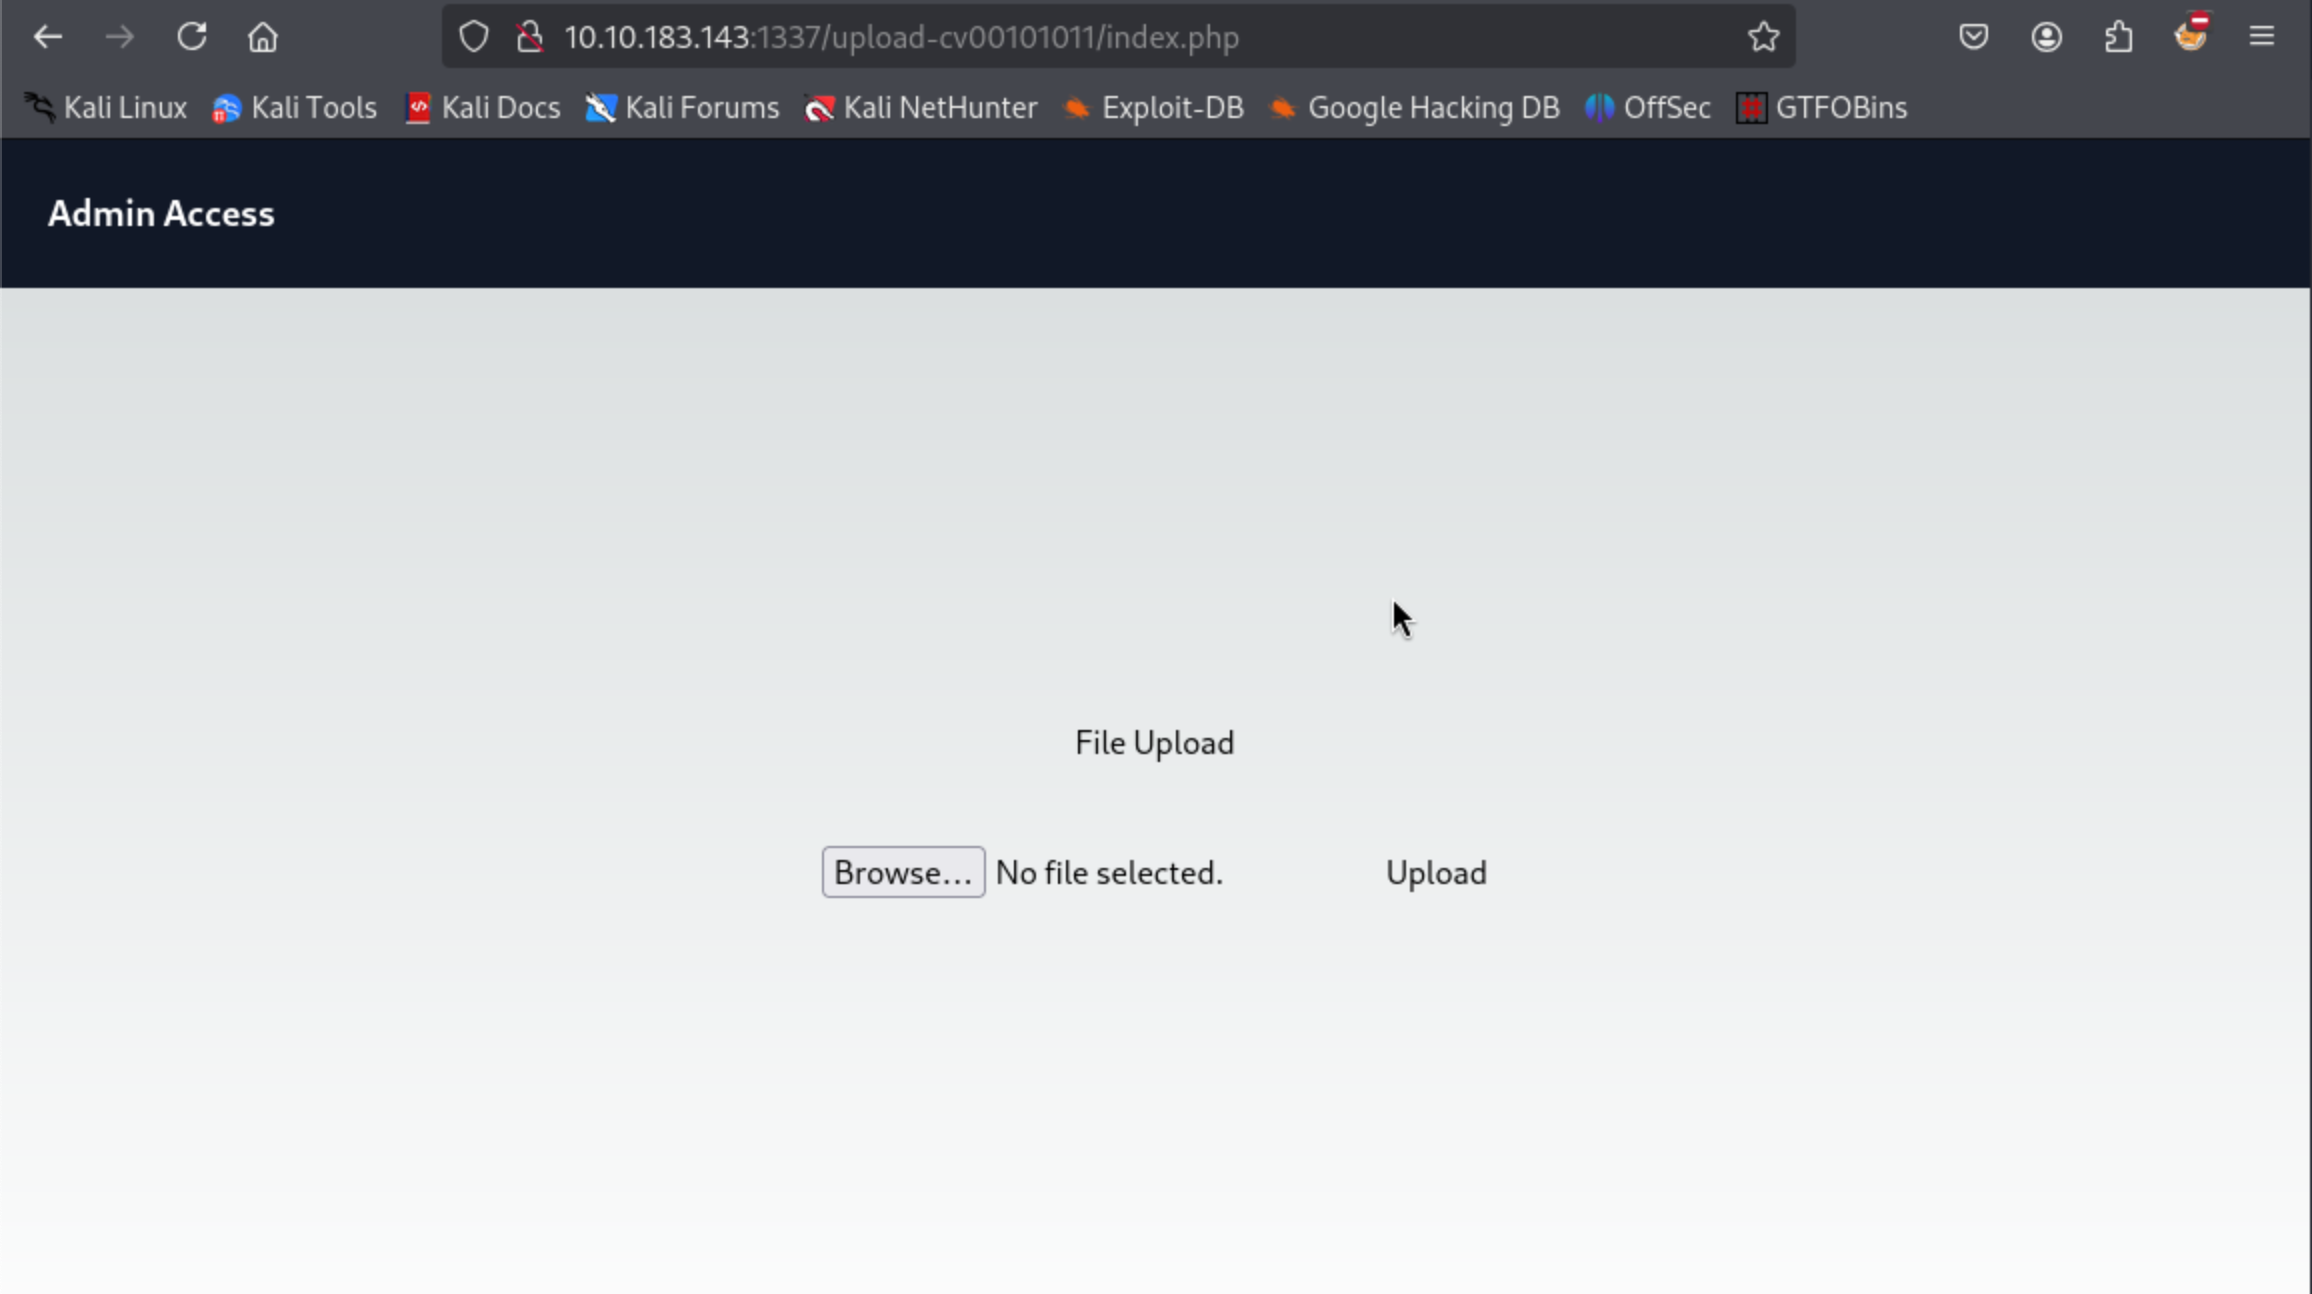Open Google Hacking DB bookmark
Screen dimensions: 2312x1294
click(x=1414, y=107)
